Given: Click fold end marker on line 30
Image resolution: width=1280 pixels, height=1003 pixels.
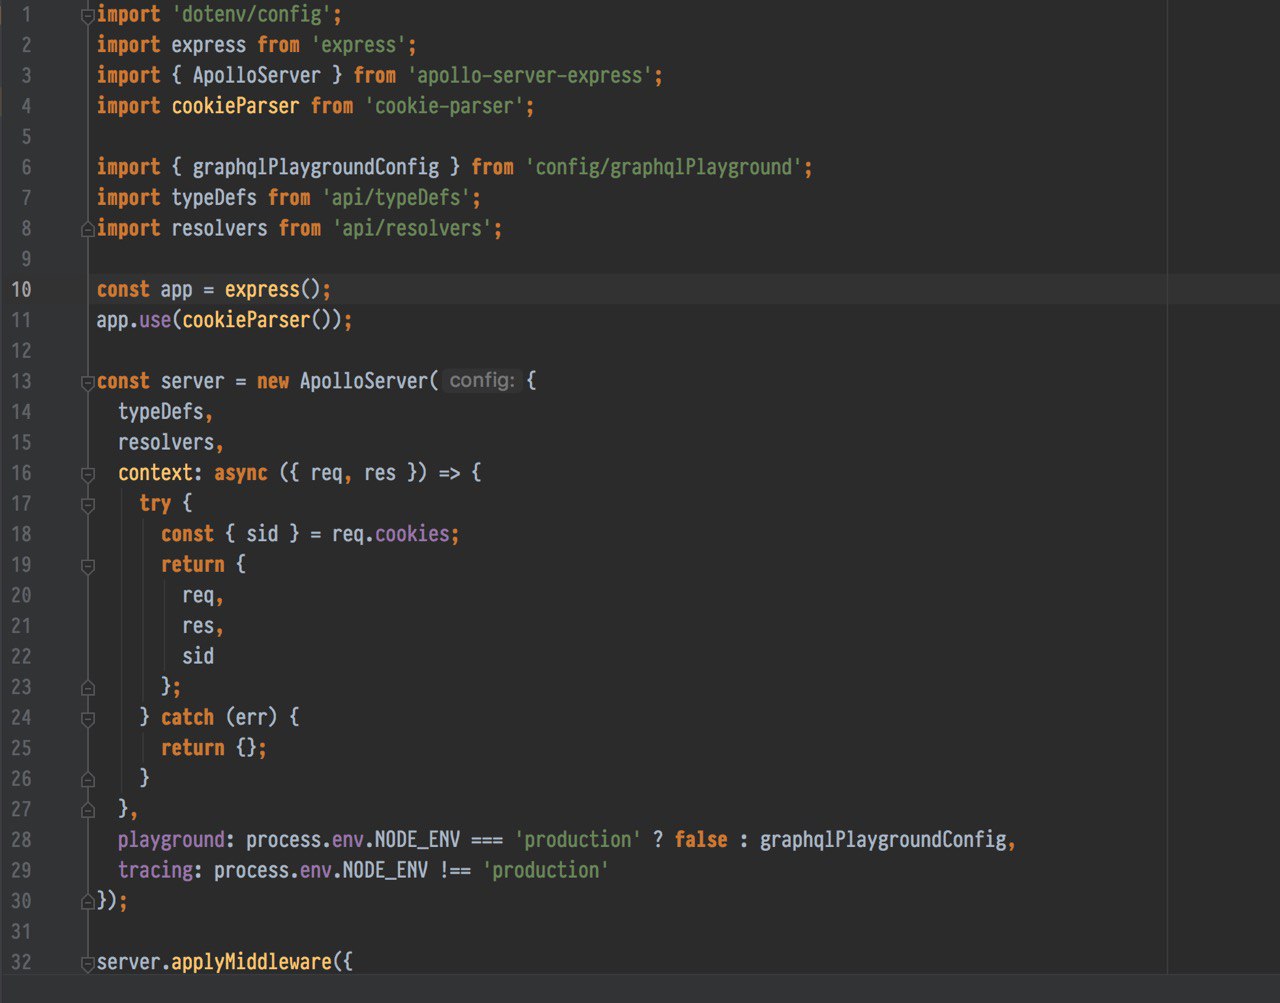Looking at the screenshot, I should [x=88, y=901].
